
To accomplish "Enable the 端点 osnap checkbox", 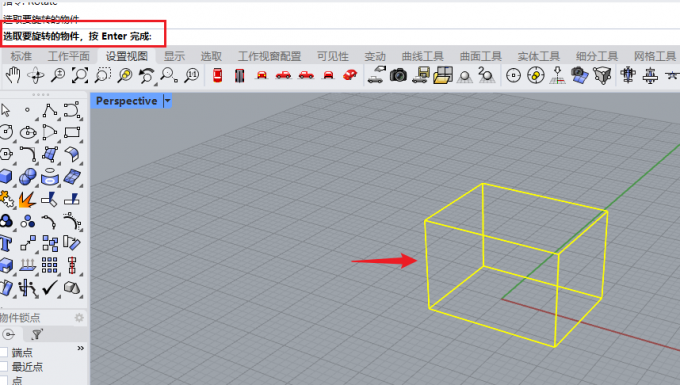I will [4, 352].
